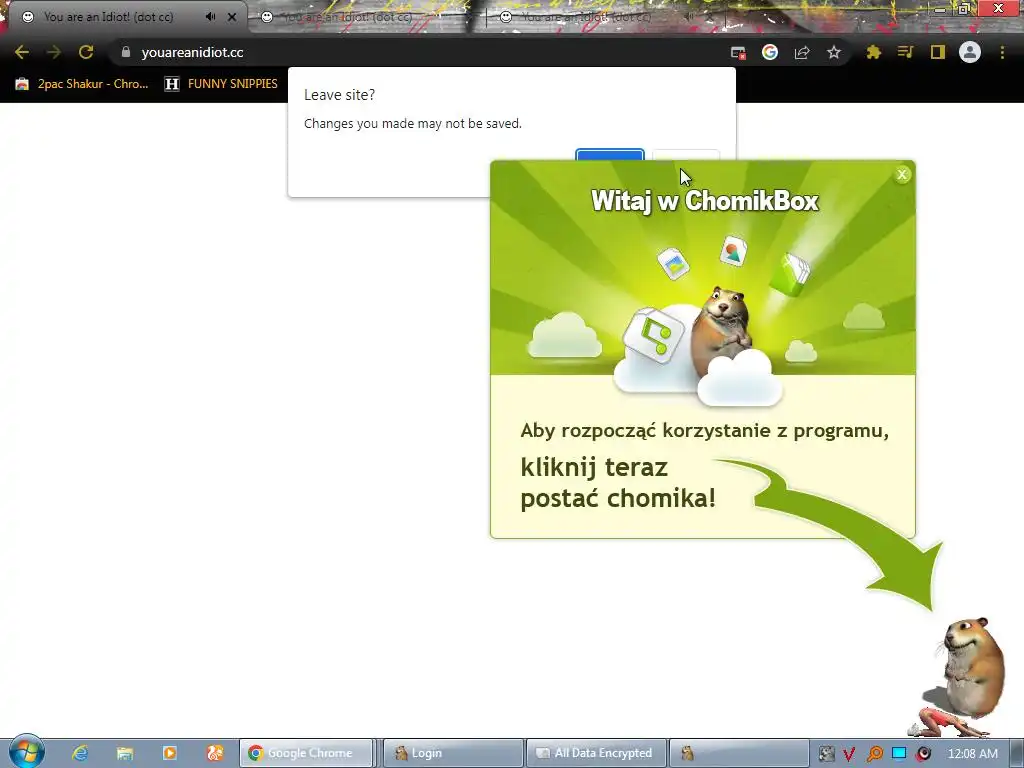Open the 12:08 AM taskbar clock
The image size is (1024, 768).
tap(972, 754)
